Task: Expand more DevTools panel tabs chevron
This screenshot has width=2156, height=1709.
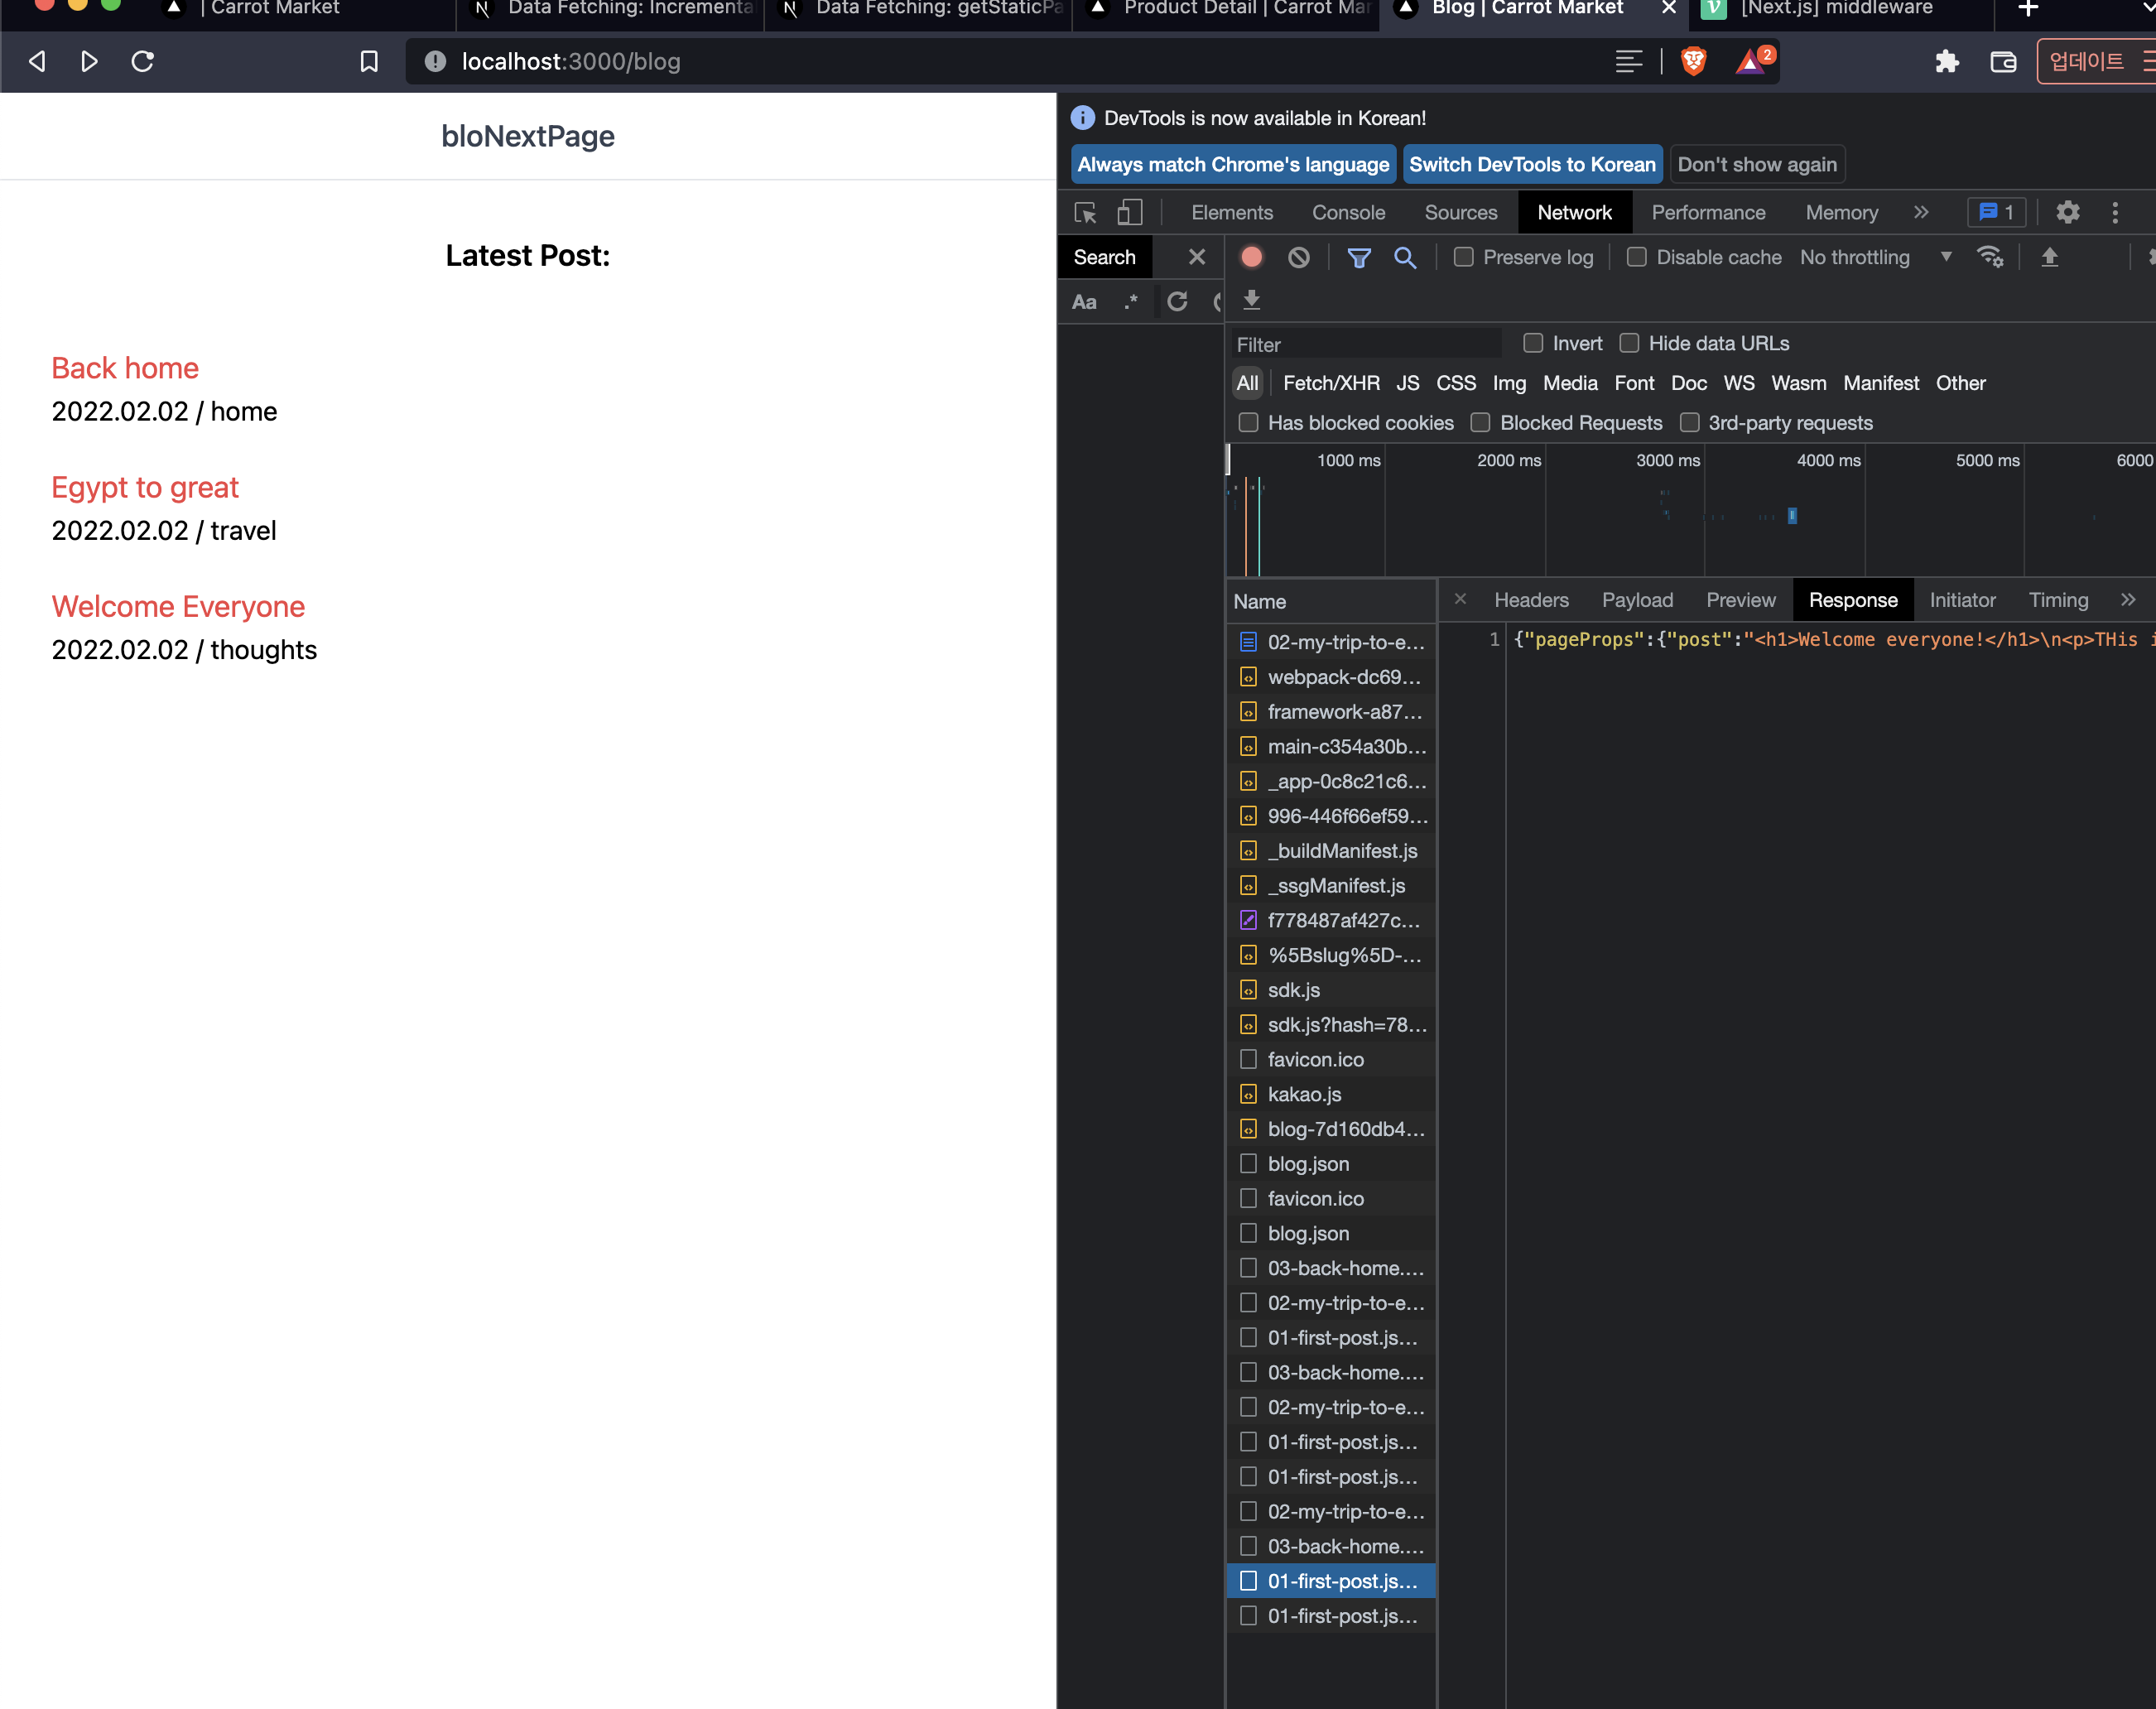Action: [x=1921, y=212]
